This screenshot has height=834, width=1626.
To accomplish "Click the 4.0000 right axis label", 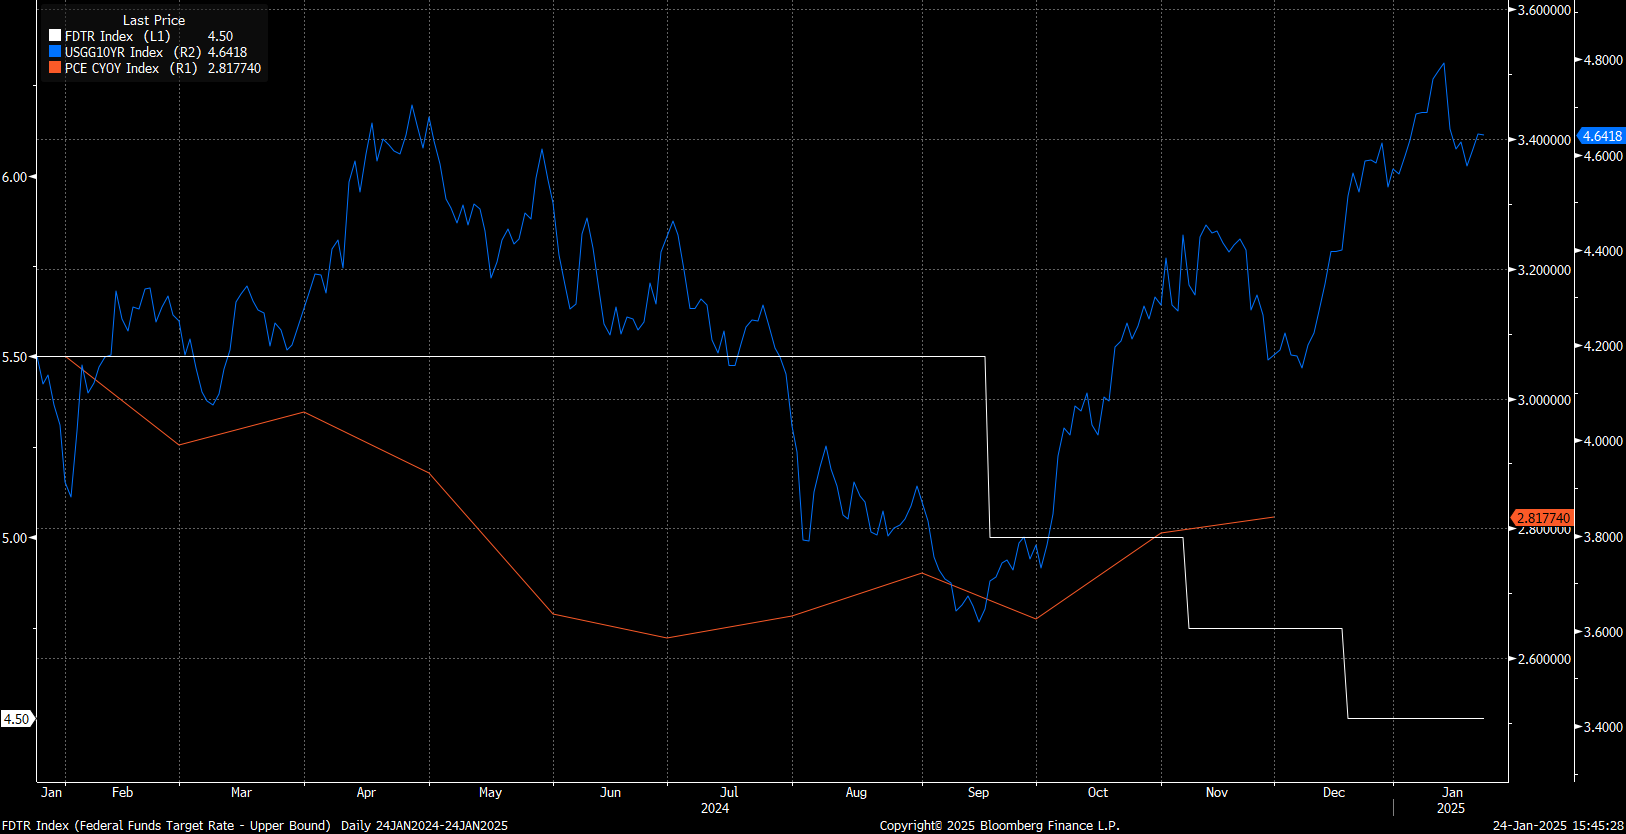I will tap(1603, 441).
